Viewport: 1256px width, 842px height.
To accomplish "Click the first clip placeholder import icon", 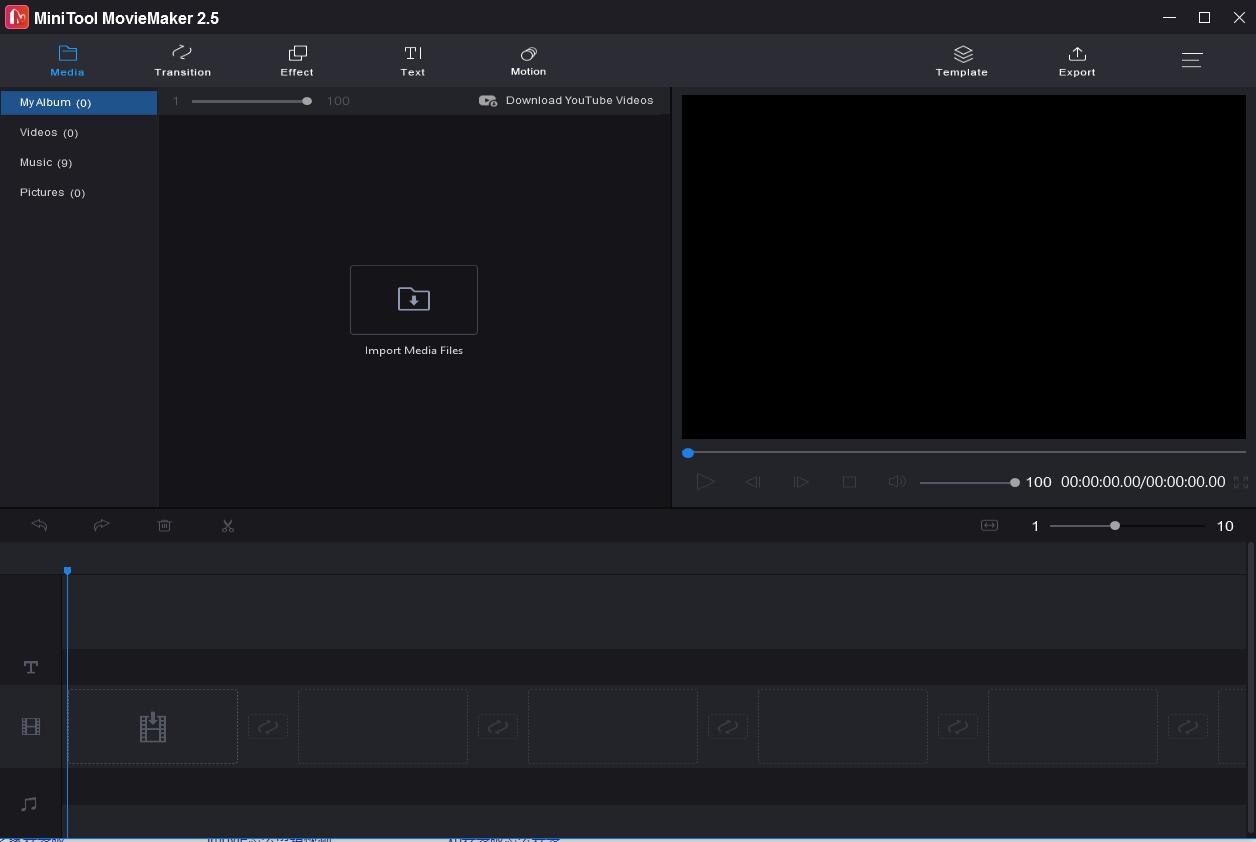I will 153,727.
